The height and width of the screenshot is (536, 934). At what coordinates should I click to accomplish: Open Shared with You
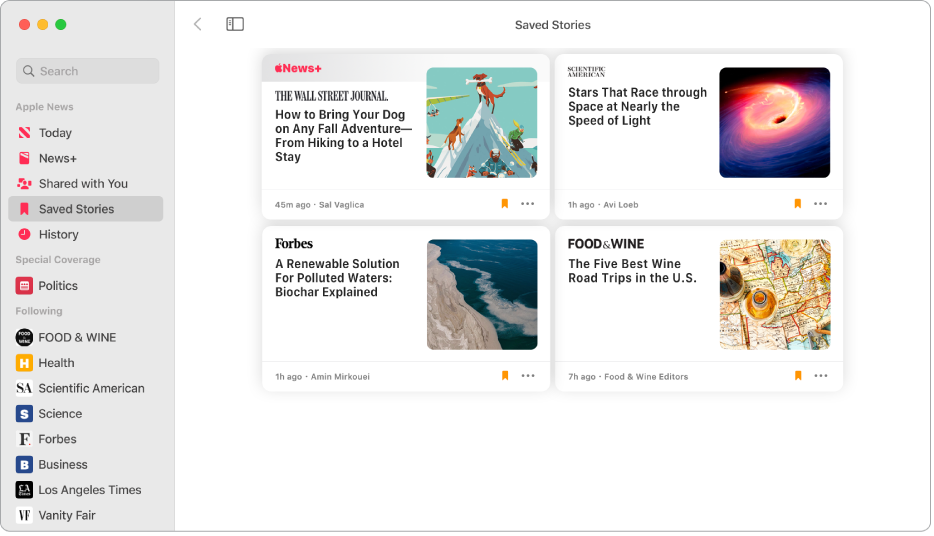[86, 183]
